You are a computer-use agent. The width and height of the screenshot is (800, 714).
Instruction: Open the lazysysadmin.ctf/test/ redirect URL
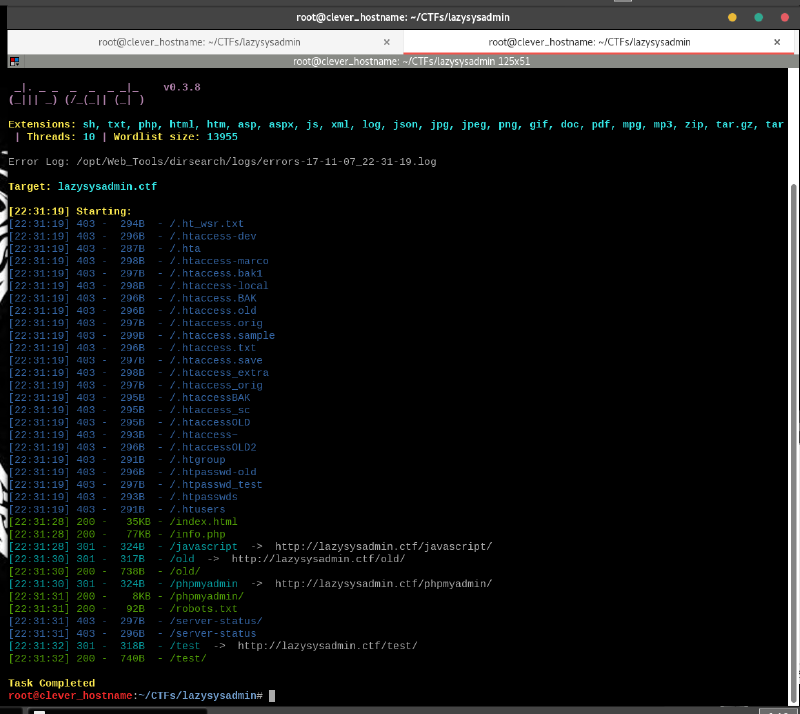[x=326, y=646]
